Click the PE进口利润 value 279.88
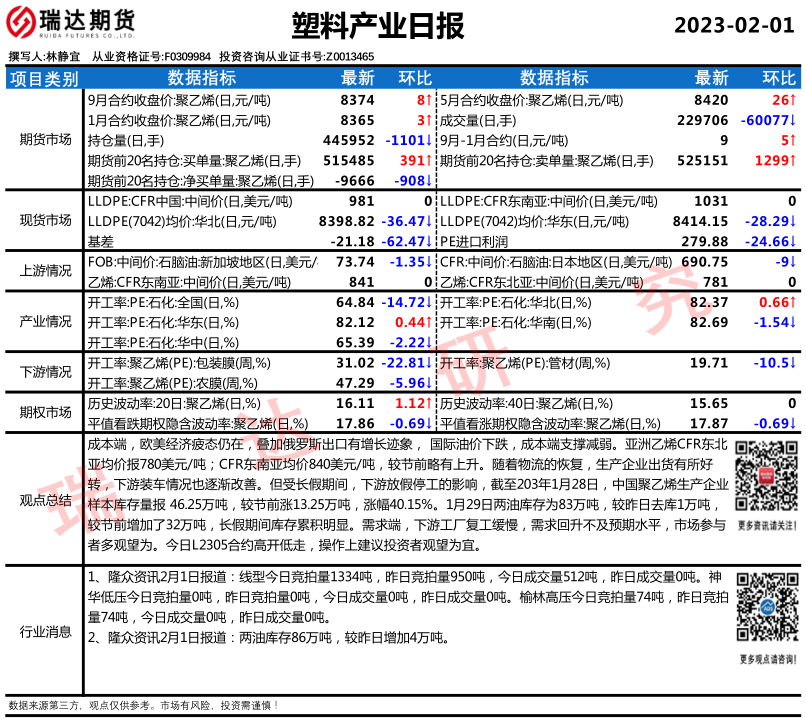 704,241
